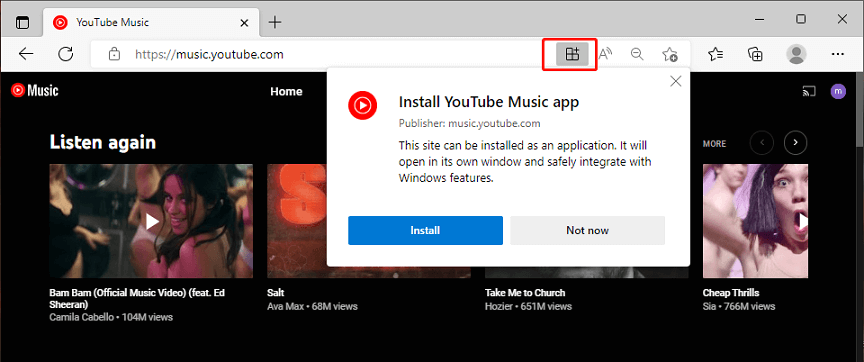Image resolution: width=864 pixels, height=362 pixels.
Task: Open the purple account avatar in YouTube Music
Action: 838,91
